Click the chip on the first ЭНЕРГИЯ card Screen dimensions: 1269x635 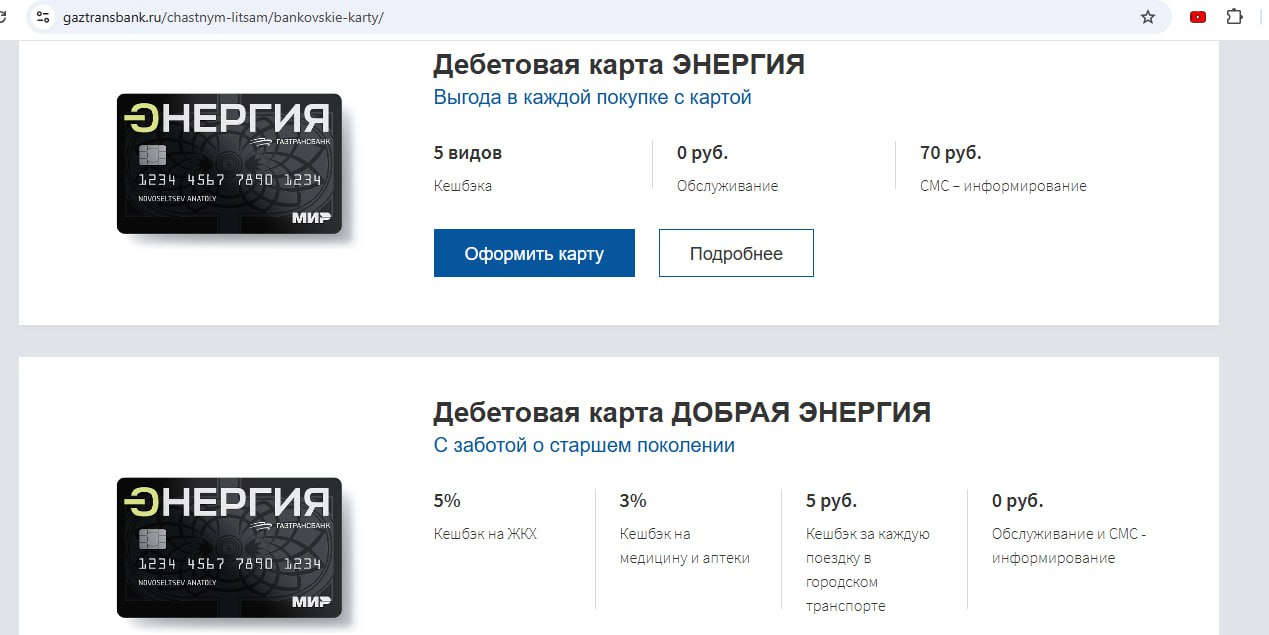152,155
